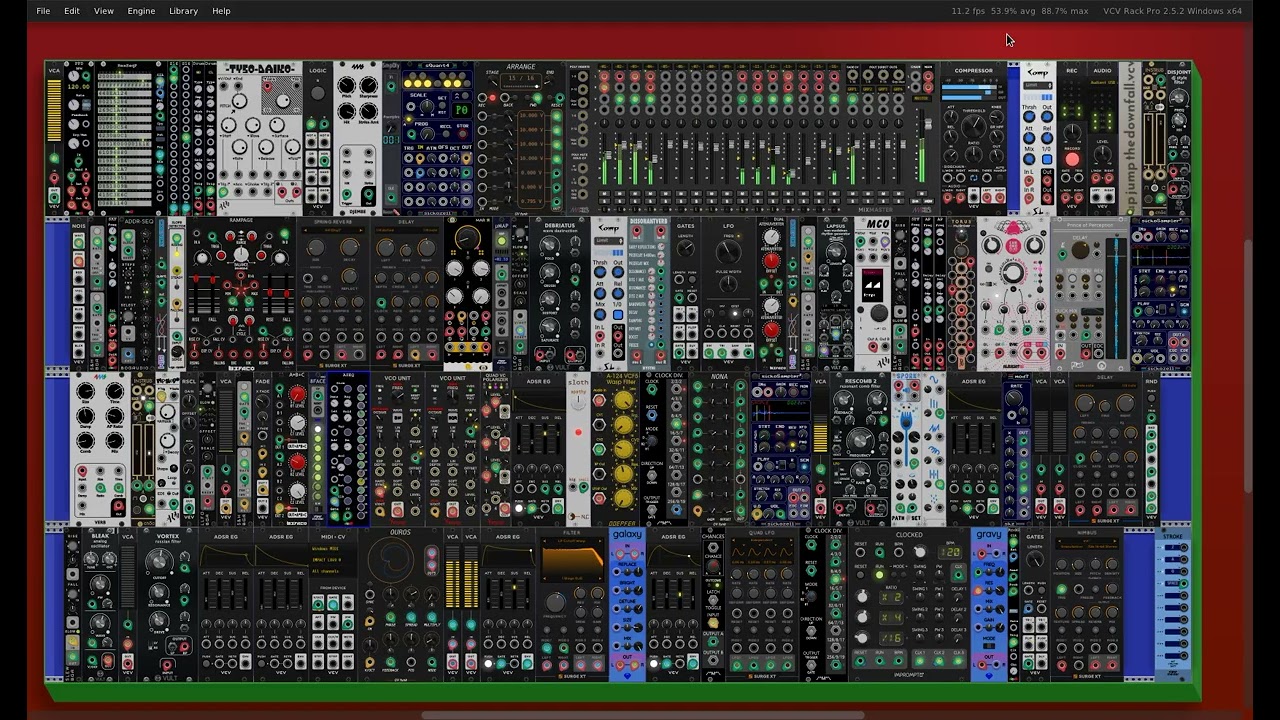Click the track -12- fader on MixMaster

(x=777, y=150)
